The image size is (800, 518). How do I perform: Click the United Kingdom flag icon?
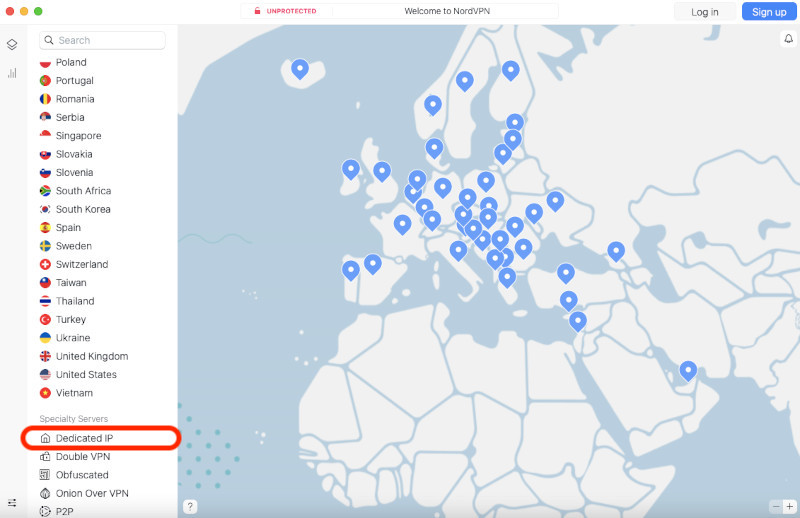point(45,356)
